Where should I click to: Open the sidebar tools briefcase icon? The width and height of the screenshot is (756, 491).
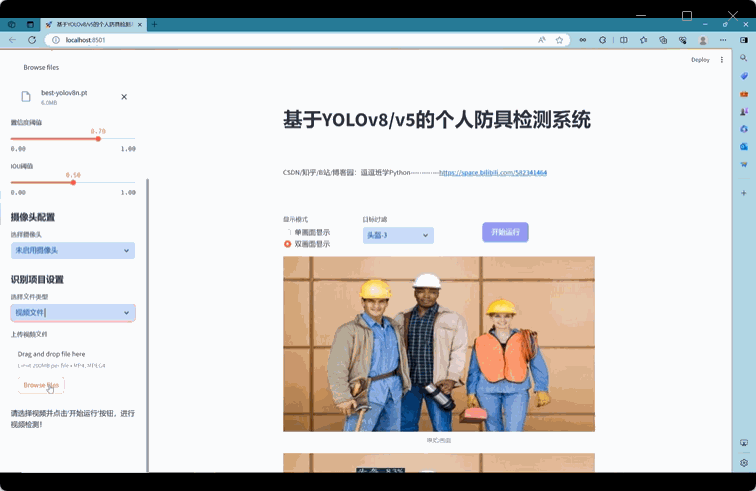(744, 94)
